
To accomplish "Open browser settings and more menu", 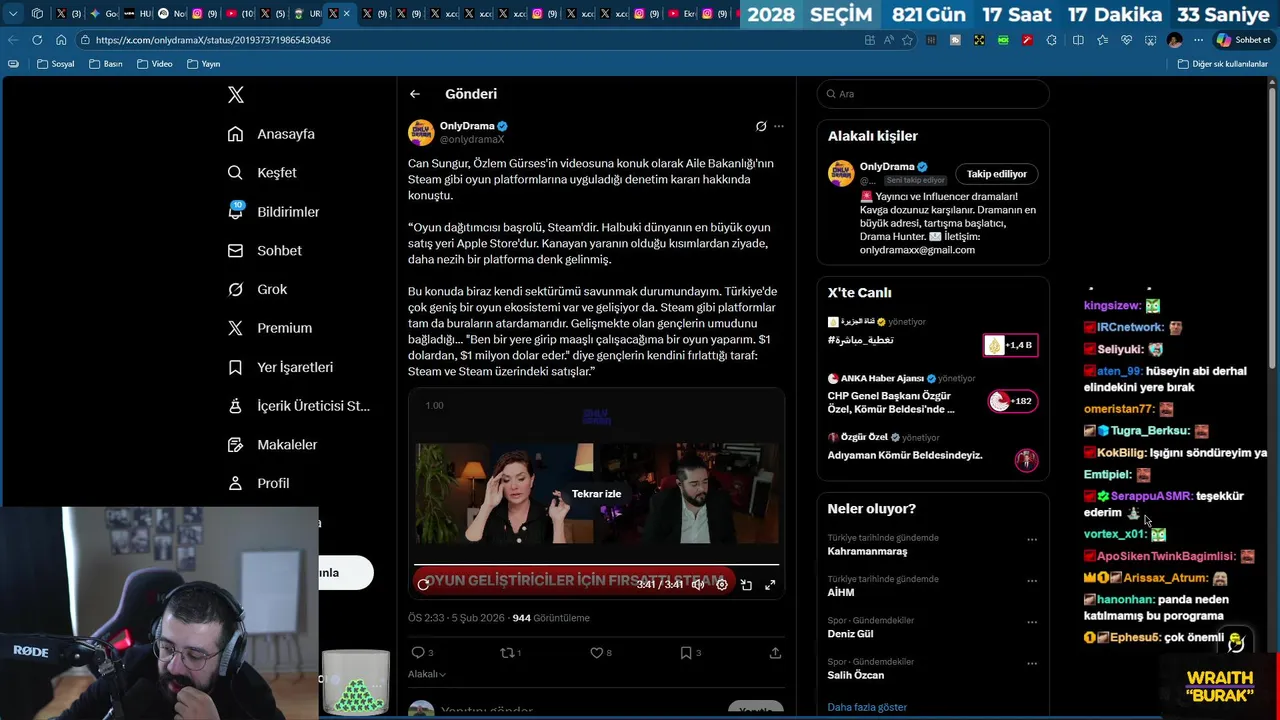I will pos(1198,40).
